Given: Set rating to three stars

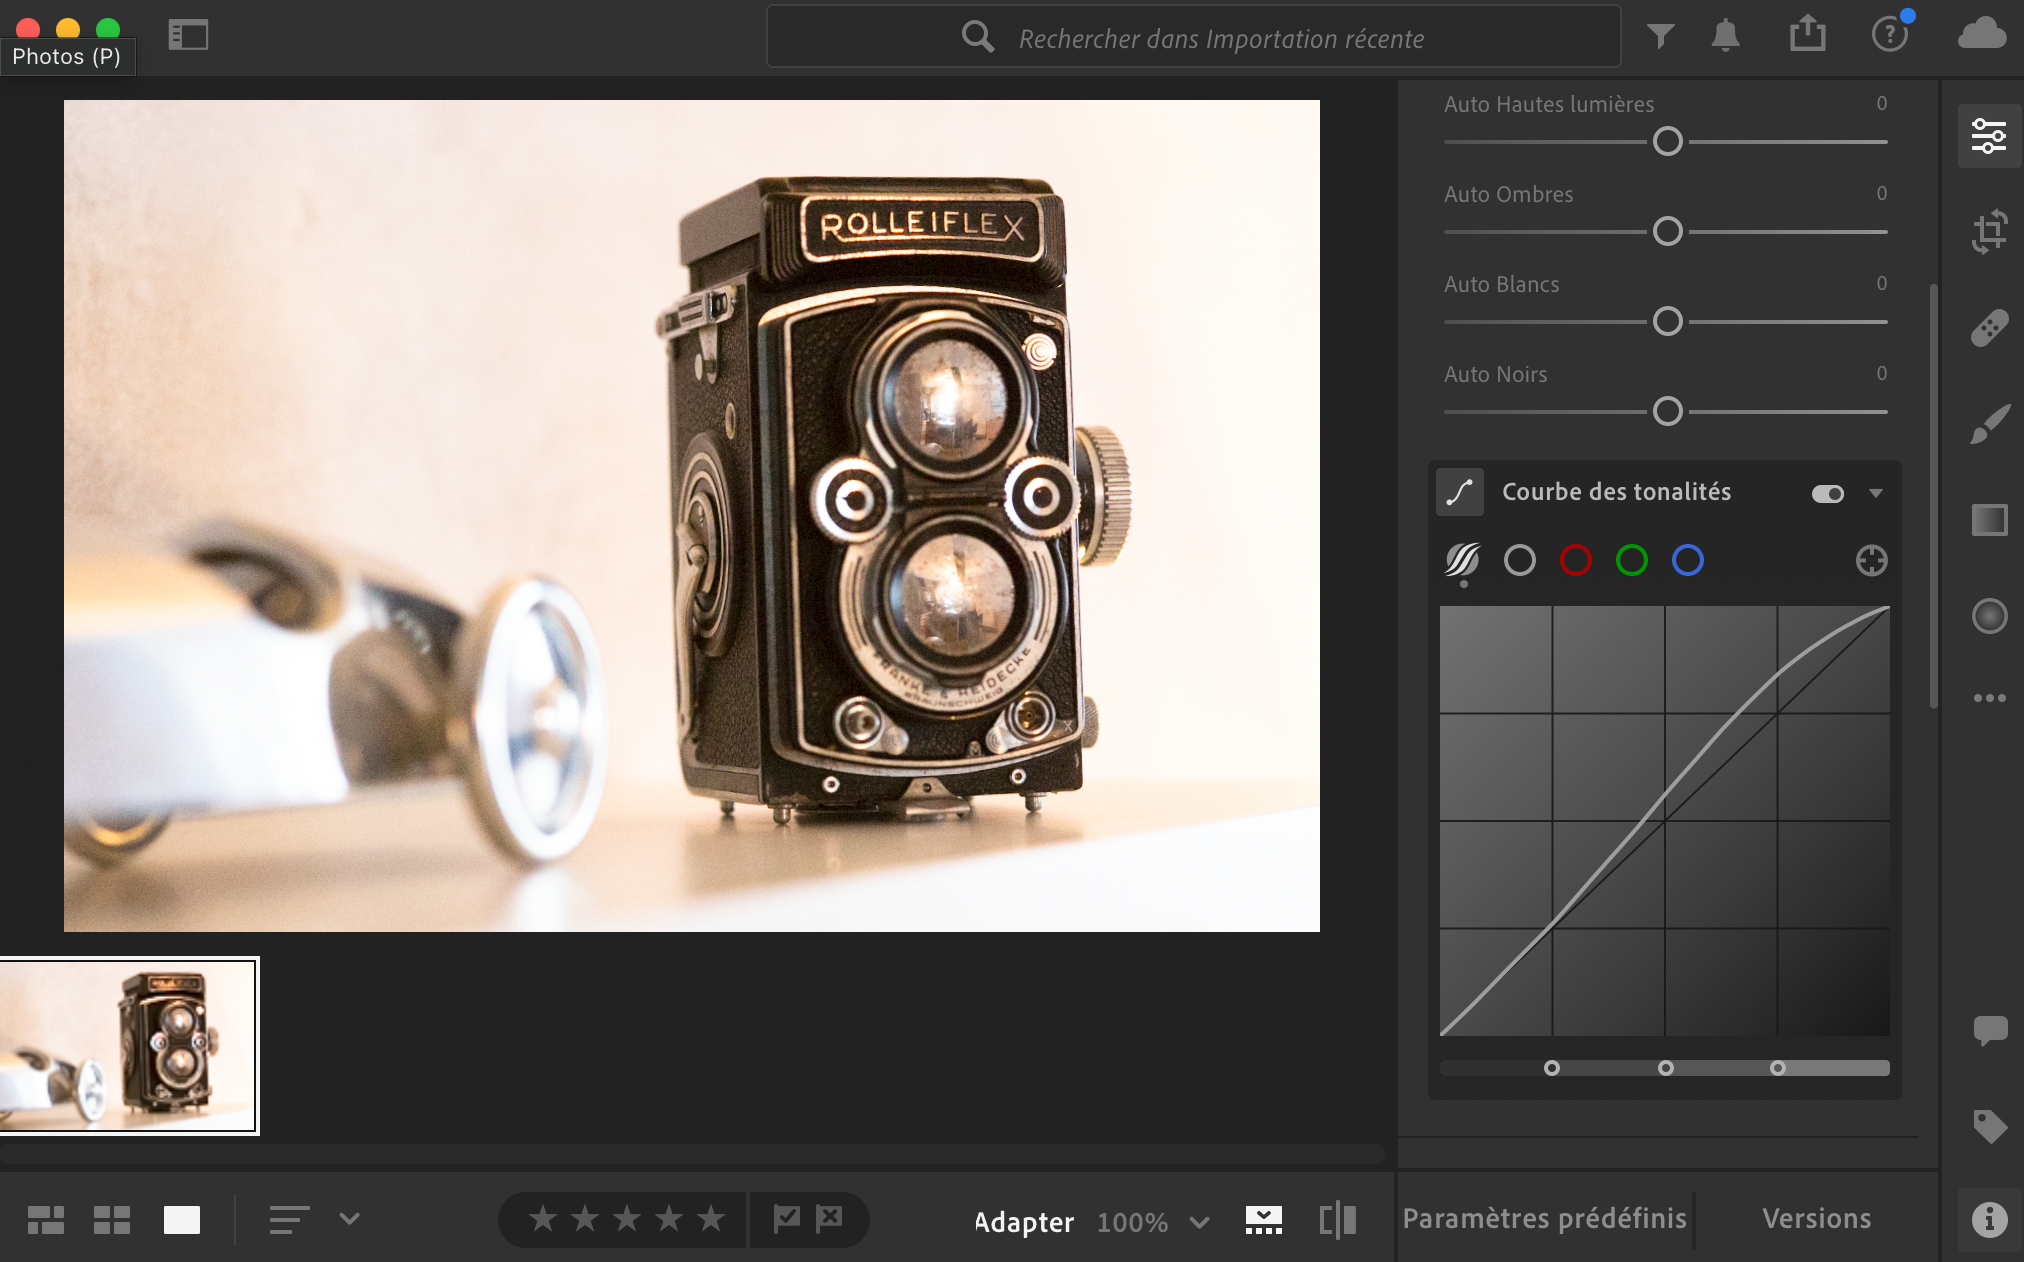Looking at the screenshot, I should [627, 1218].
